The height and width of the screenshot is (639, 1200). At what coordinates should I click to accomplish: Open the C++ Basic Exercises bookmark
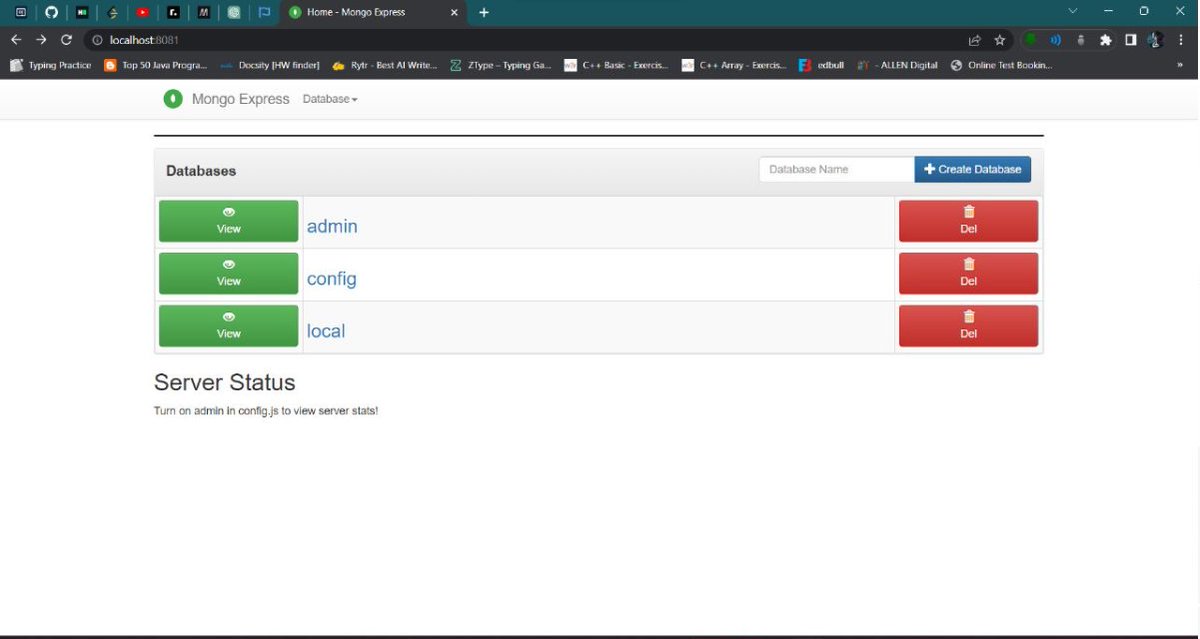click(616, 65)
